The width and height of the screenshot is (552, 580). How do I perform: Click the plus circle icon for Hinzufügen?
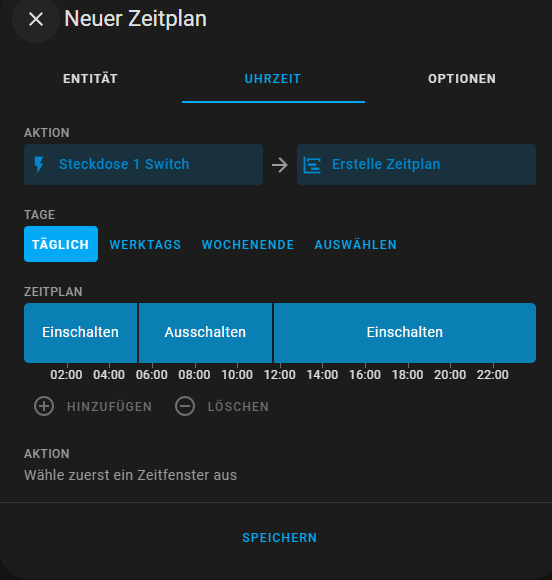[x=44, y=406]
